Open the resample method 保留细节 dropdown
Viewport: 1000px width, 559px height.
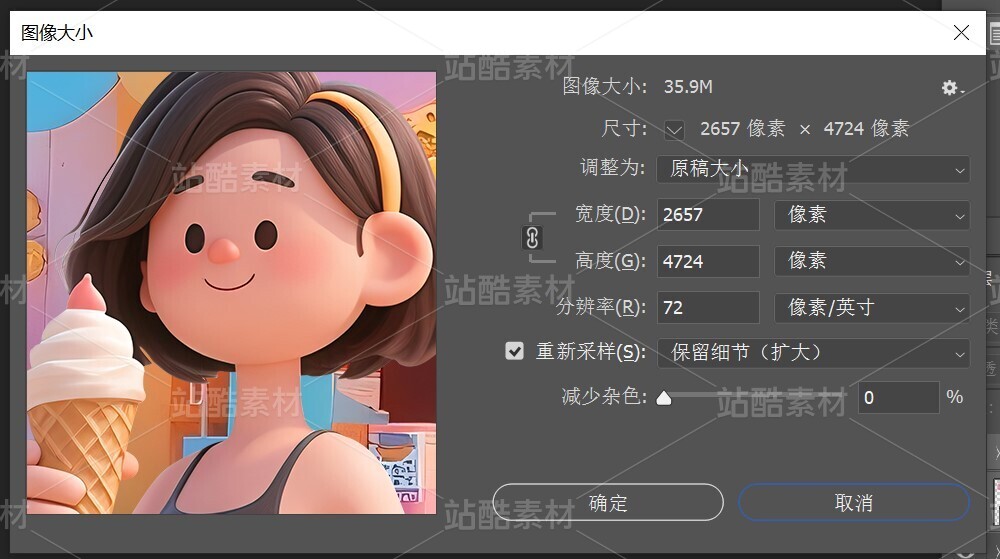[813, 352]
